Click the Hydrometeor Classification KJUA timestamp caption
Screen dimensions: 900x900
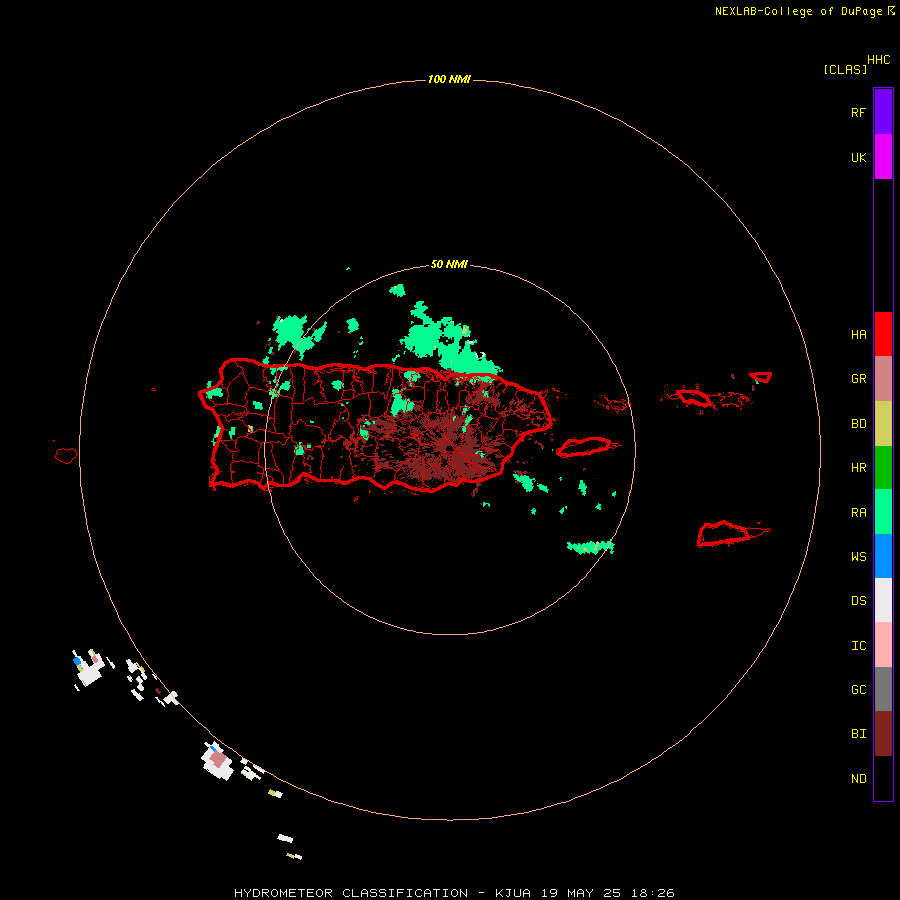pyautogui.click(x=454, y=893)
